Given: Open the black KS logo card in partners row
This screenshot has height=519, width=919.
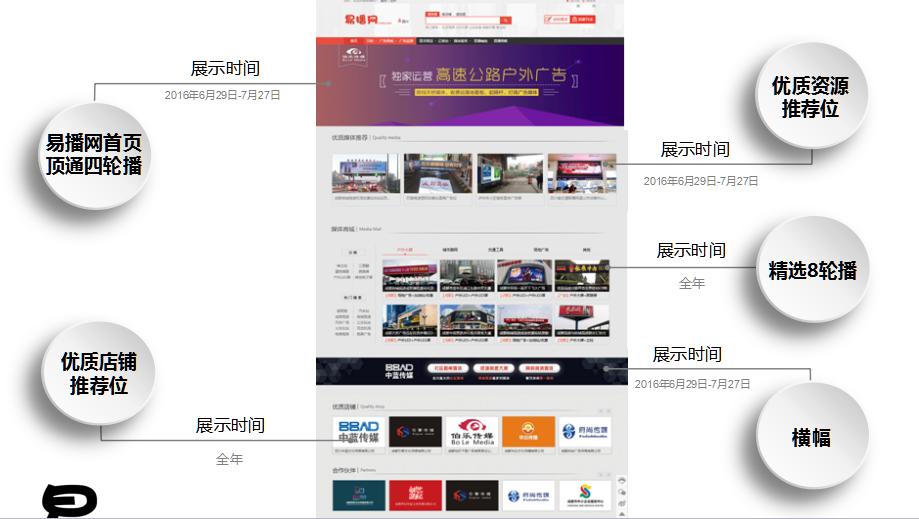Looking at the screenshot, I should 472,496.
